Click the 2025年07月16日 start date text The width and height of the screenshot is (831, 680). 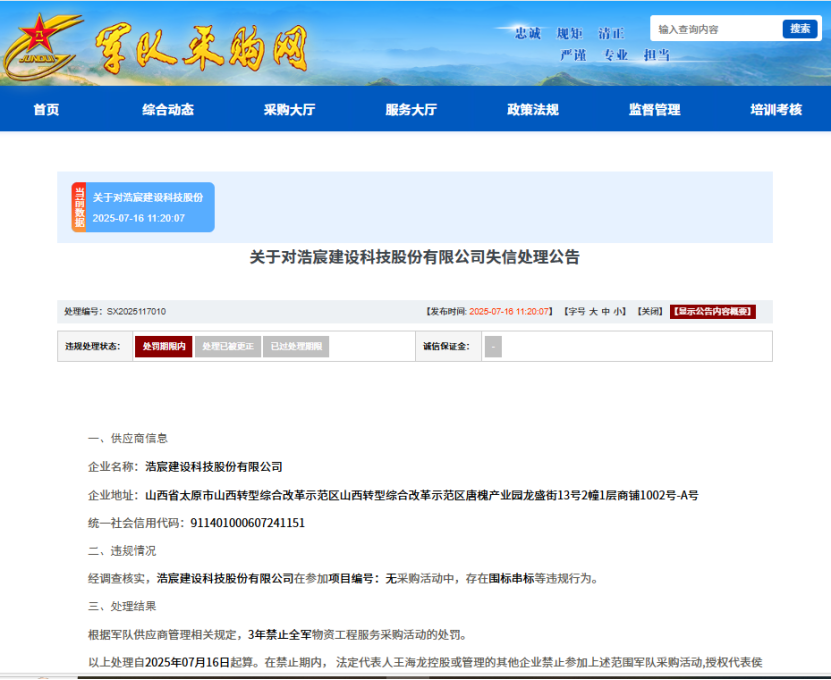tap(187, 663)
